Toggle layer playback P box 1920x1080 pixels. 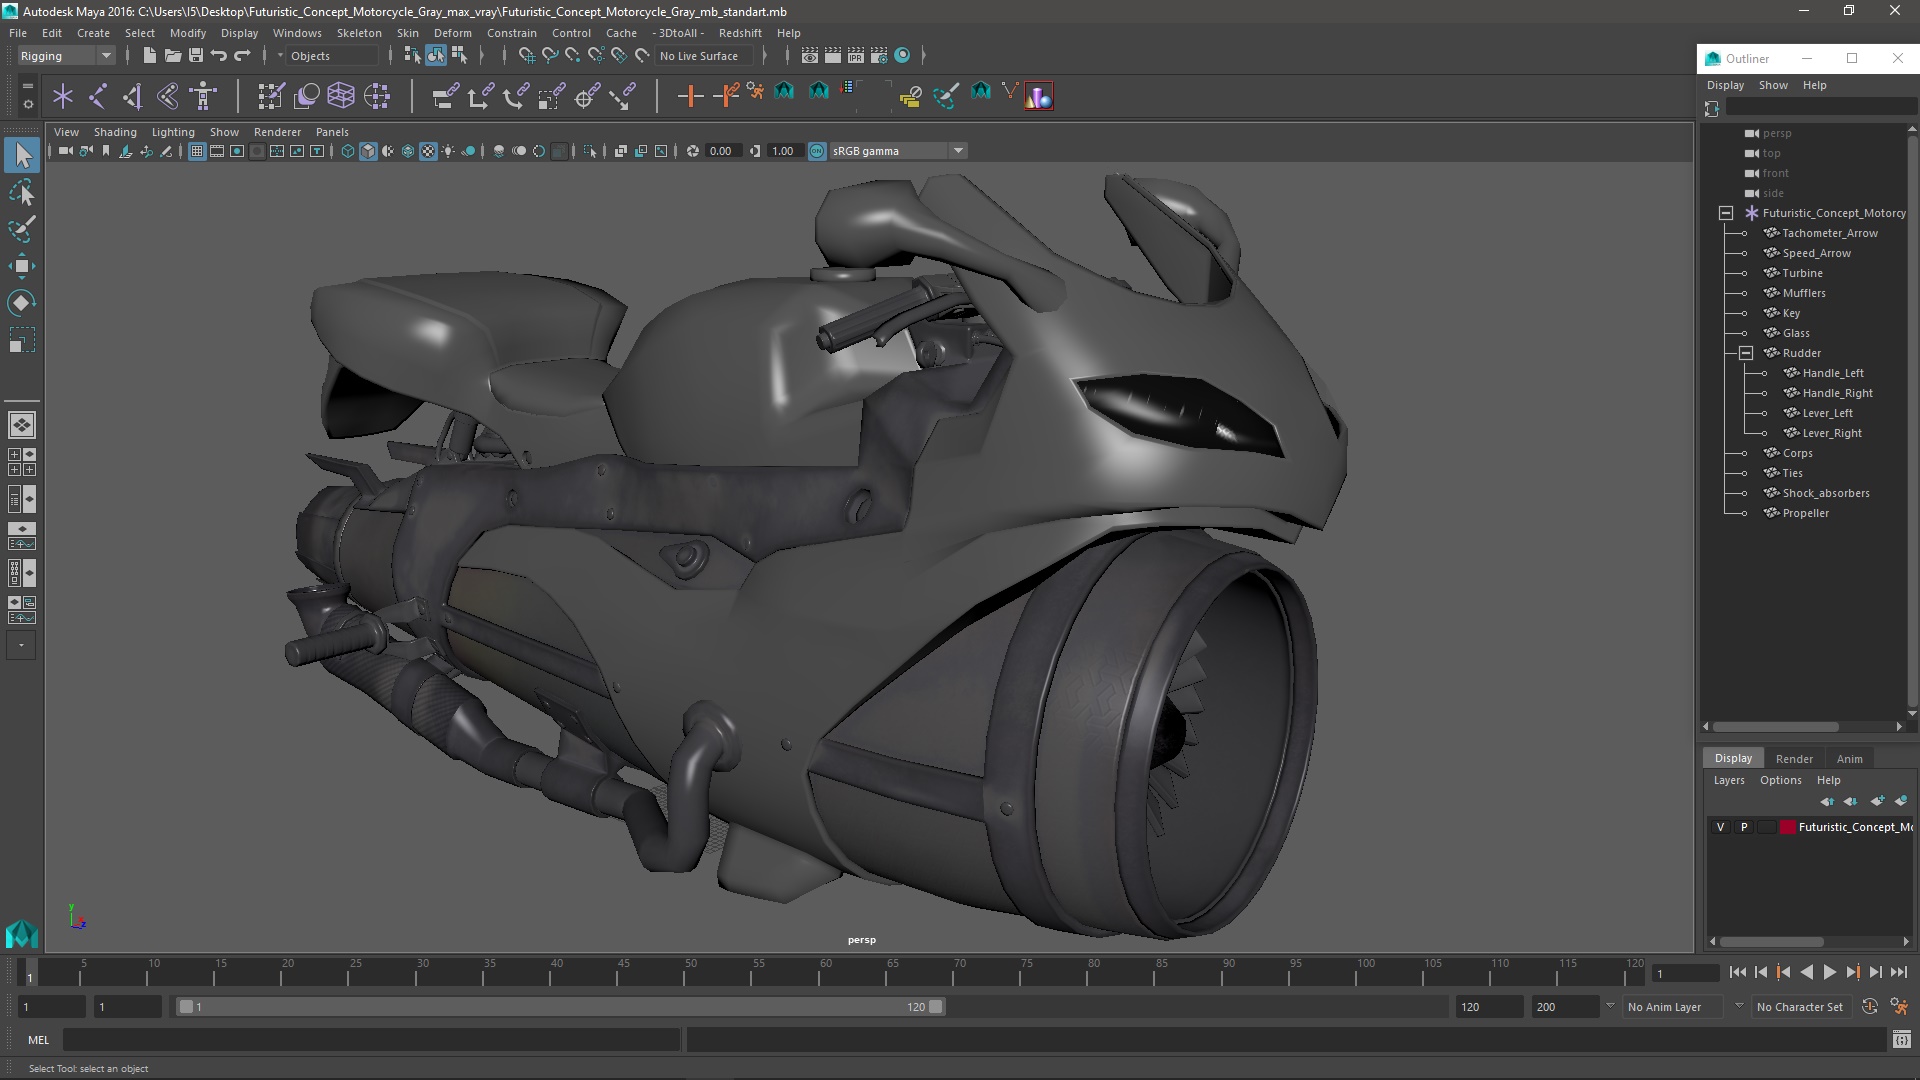click(1744, 827)
